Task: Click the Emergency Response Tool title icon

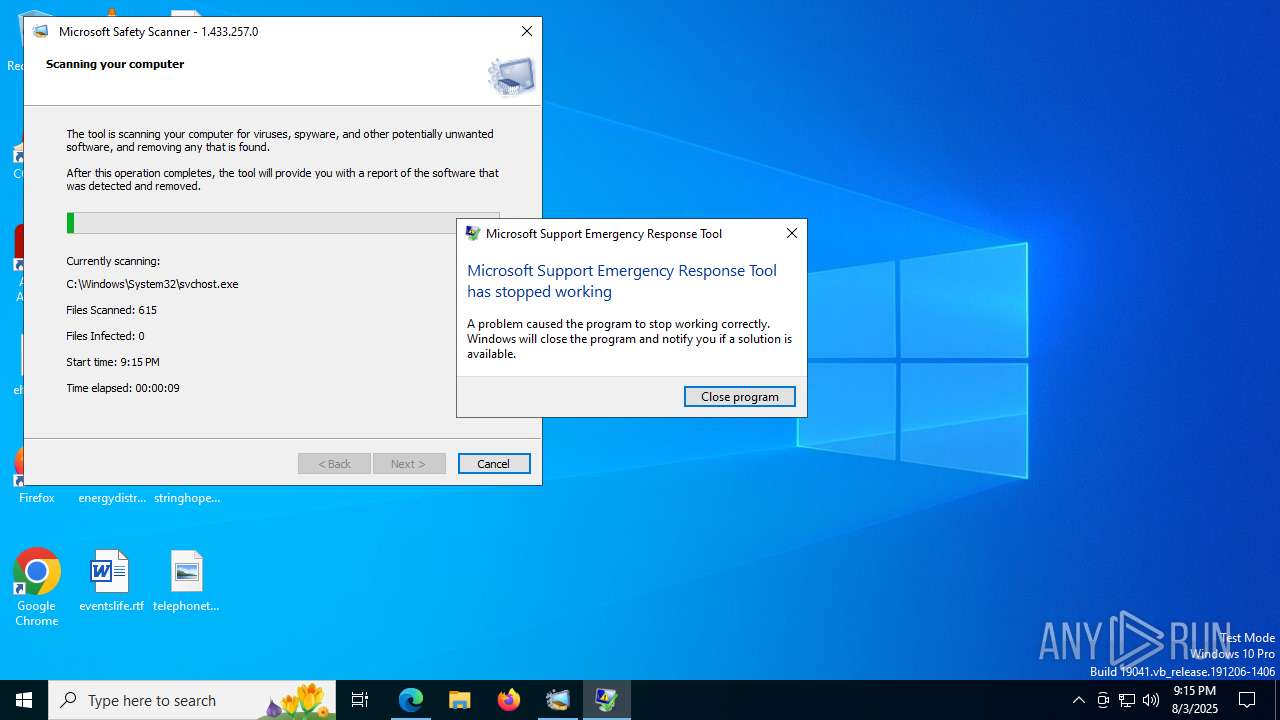Action: point(473,233)
